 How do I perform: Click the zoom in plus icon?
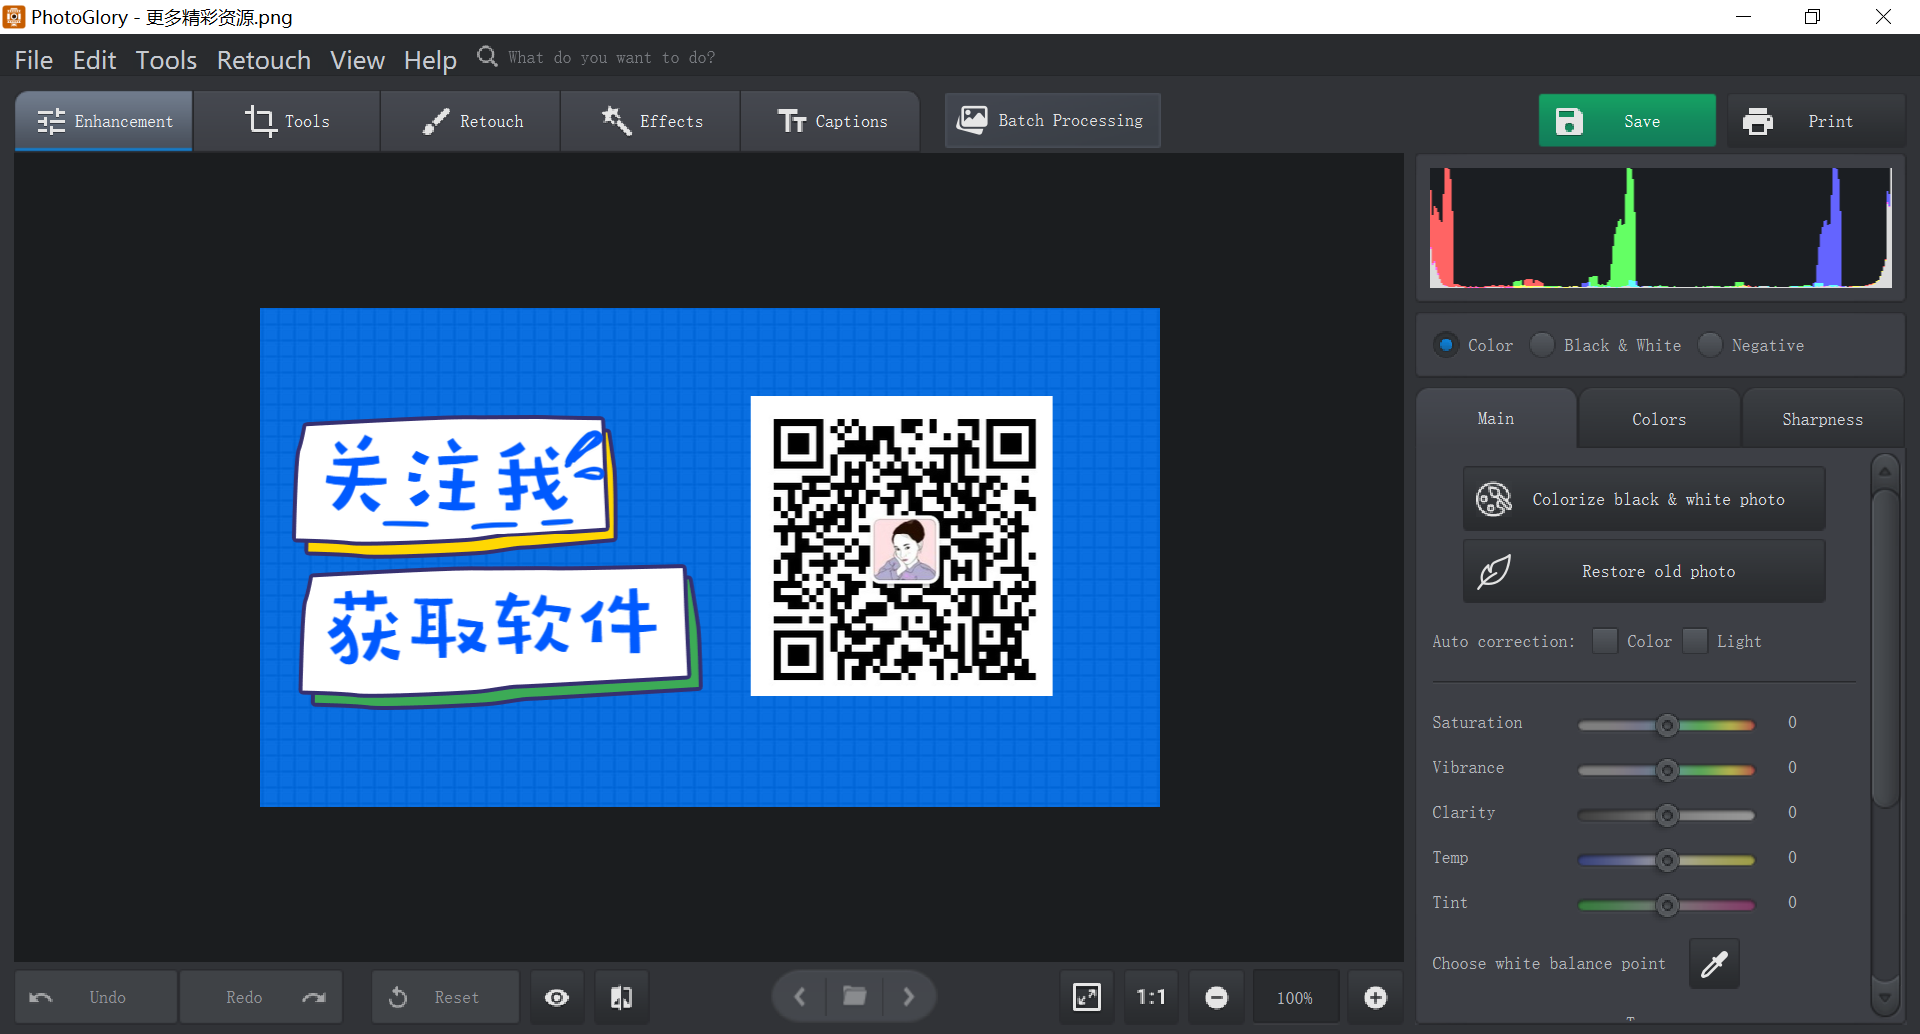(x=1376, y=997)
